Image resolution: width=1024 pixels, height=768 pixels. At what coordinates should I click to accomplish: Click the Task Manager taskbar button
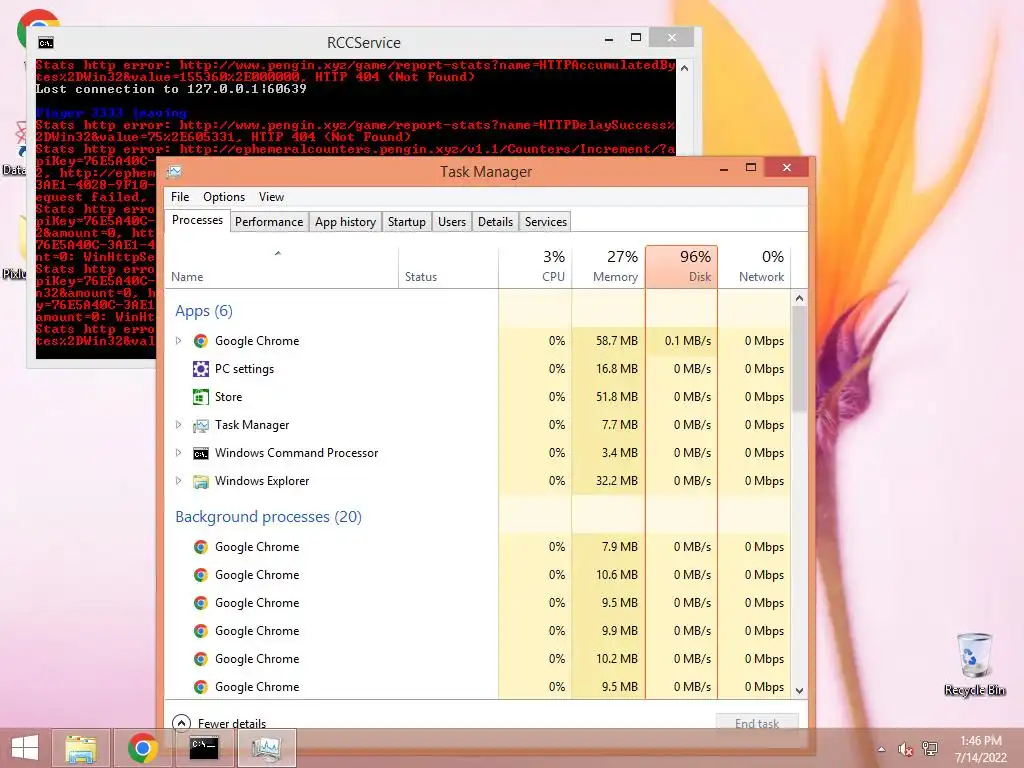pos(266,748)
